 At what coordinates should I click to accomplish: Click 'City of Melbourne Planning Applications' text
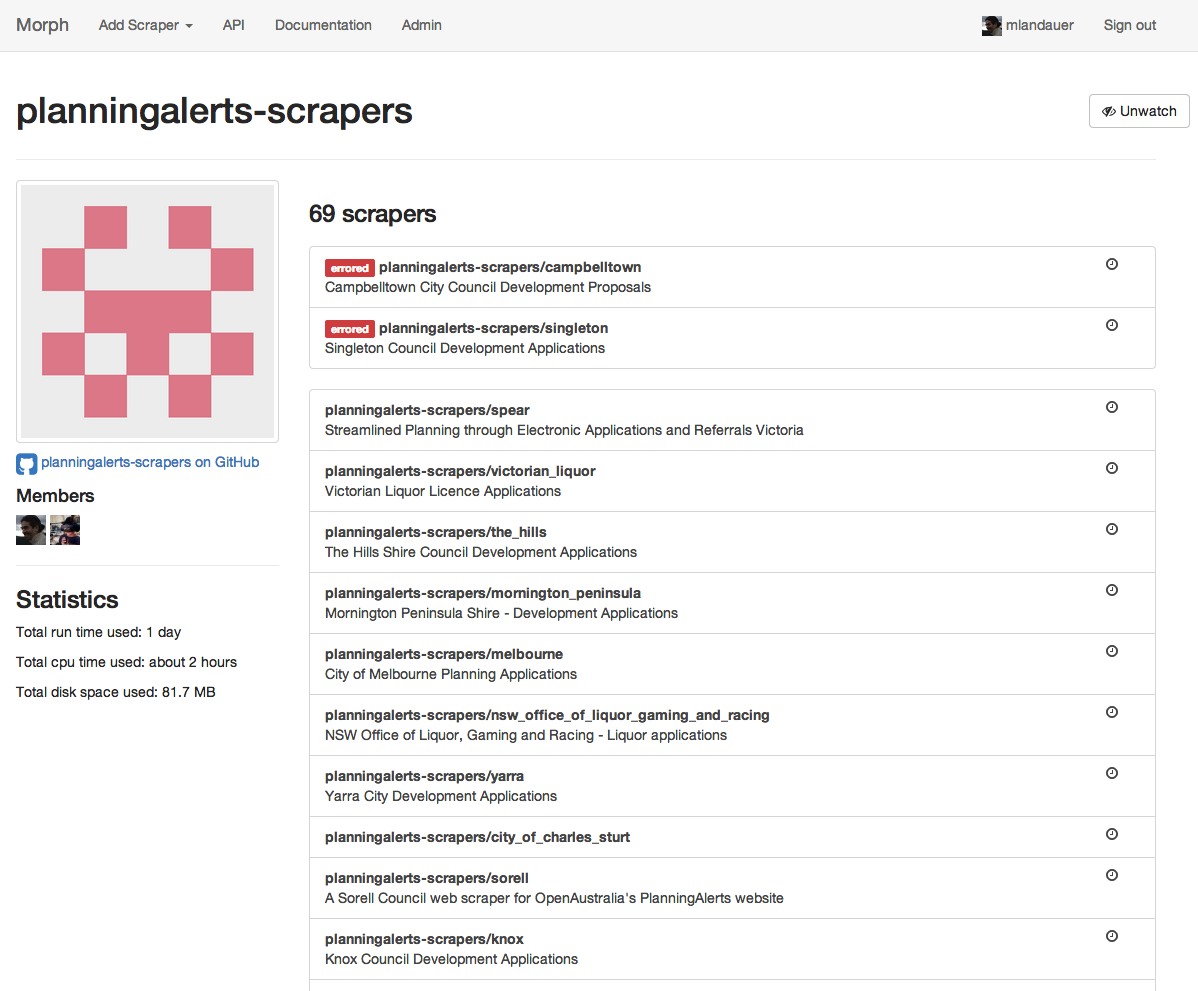(x=451, y=675)
